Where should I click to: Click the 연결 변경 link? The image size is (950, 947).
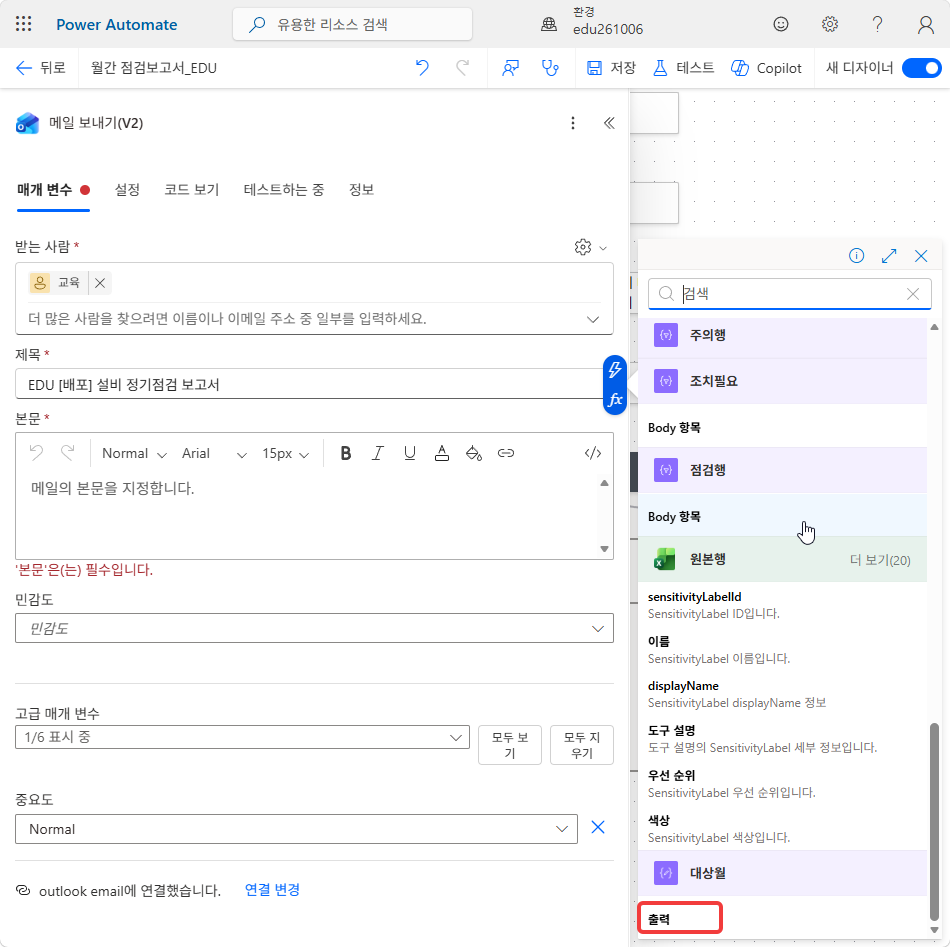[272, 890]
